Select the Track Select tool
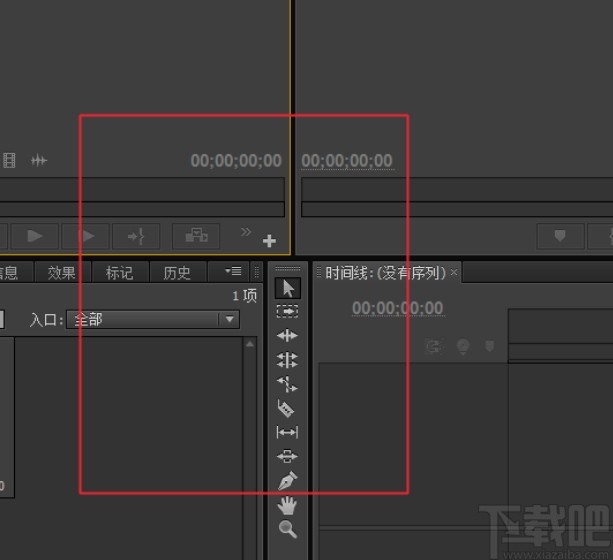This screenshot has height=560, width=613. (287, 311)
